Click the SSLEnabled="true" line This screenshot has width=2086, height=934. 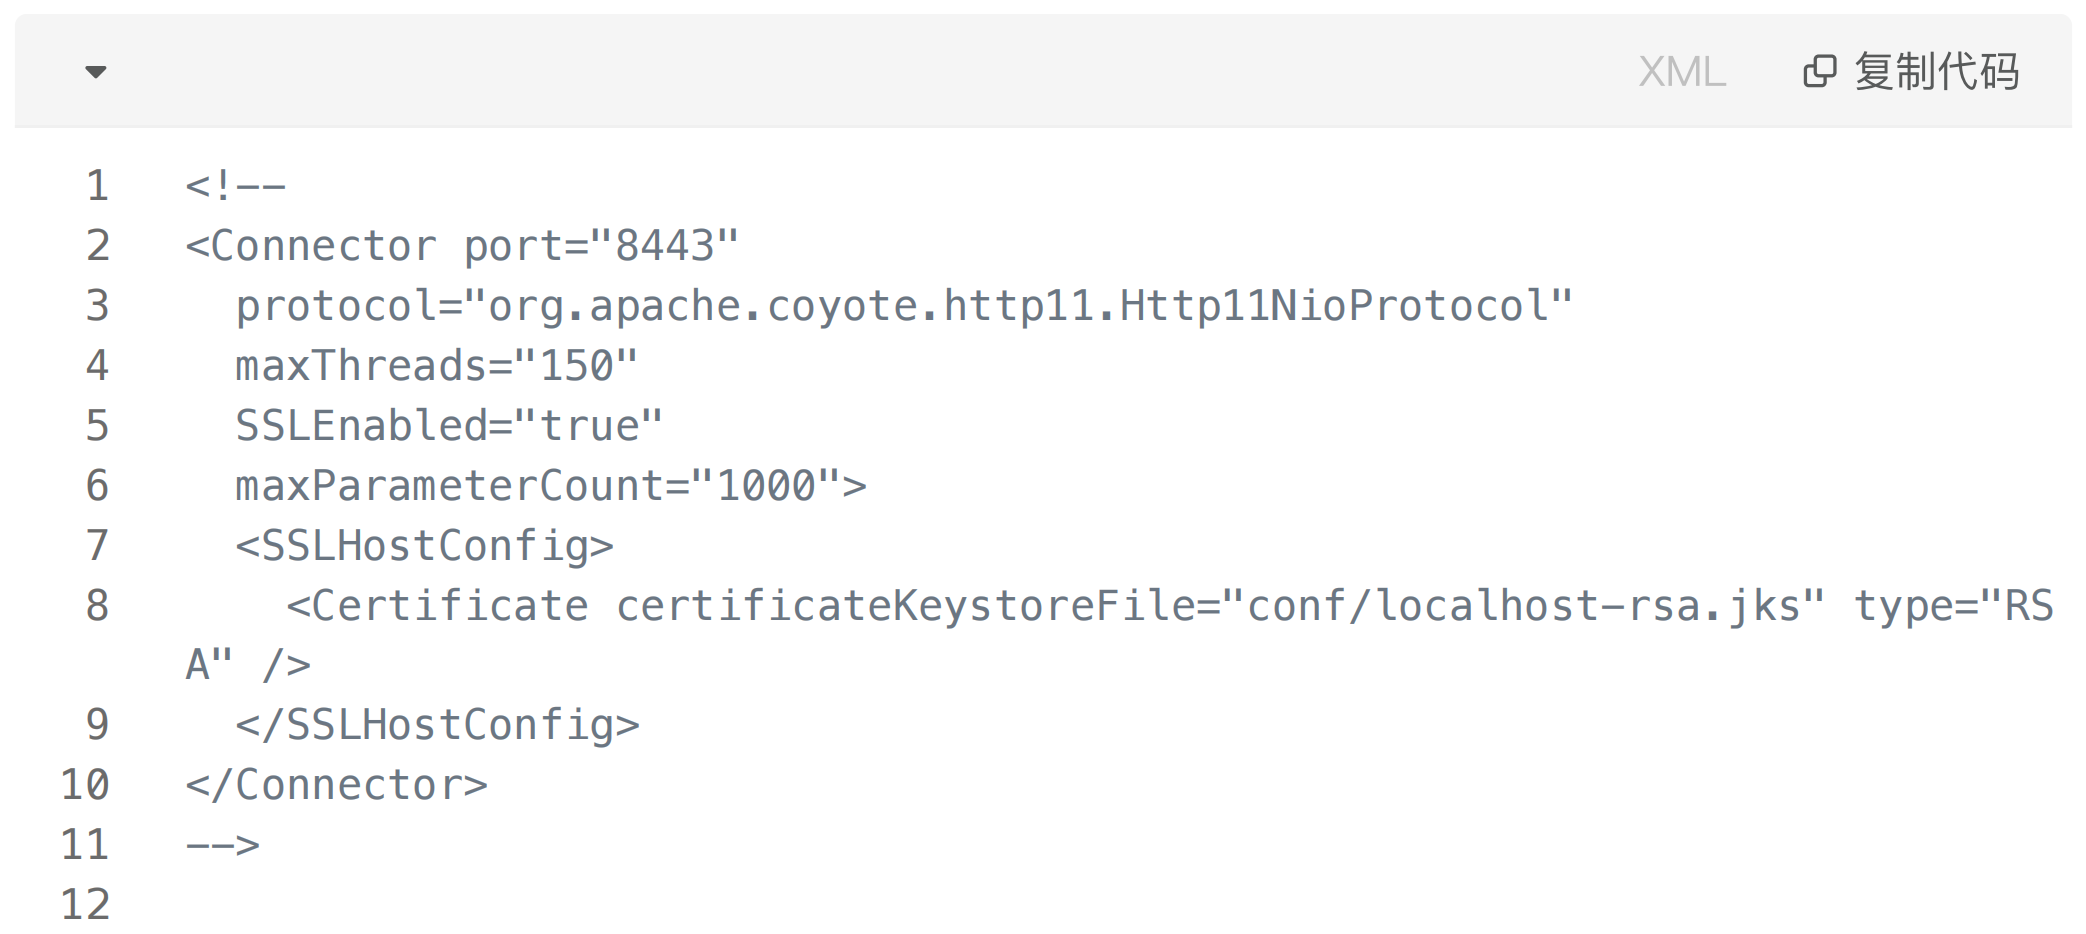(449, 426)
